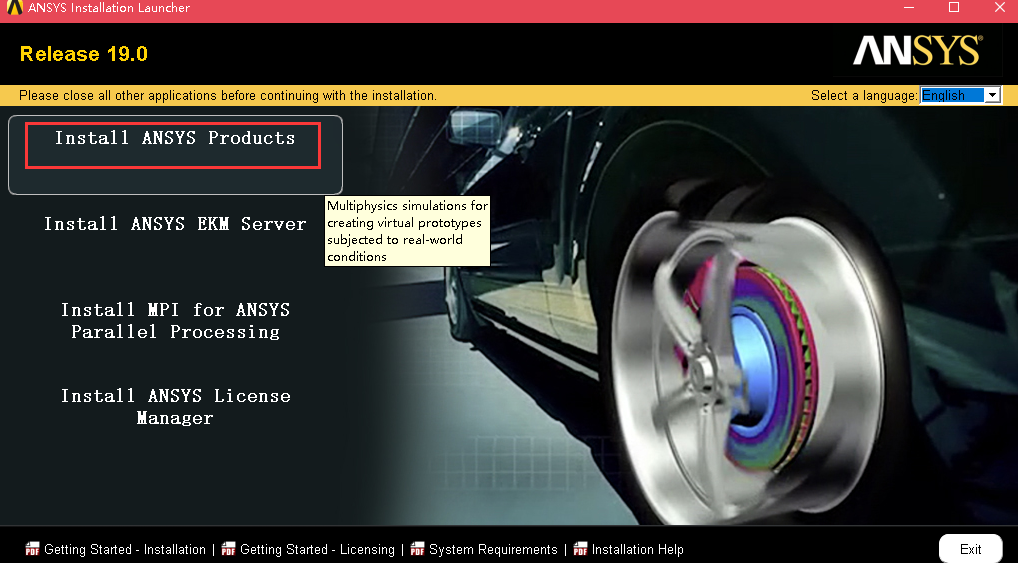Click PDF icon beside Installation Help
This screenshot has height=563, width=1018.
click(580, 549)
